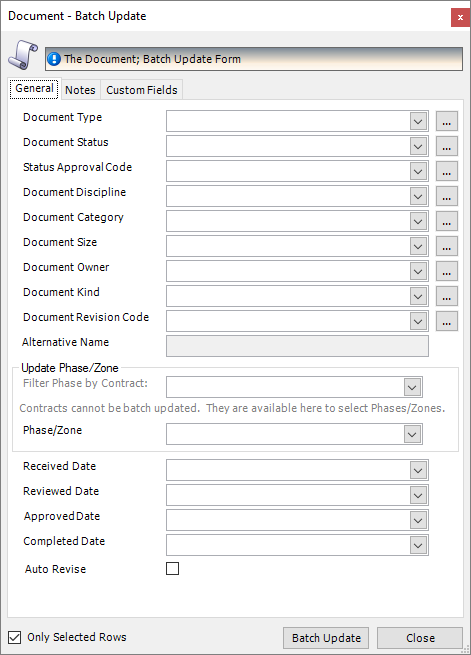Expand the Document Discipline dropdown
Viewport: 471px width, 655px height.
418,197
